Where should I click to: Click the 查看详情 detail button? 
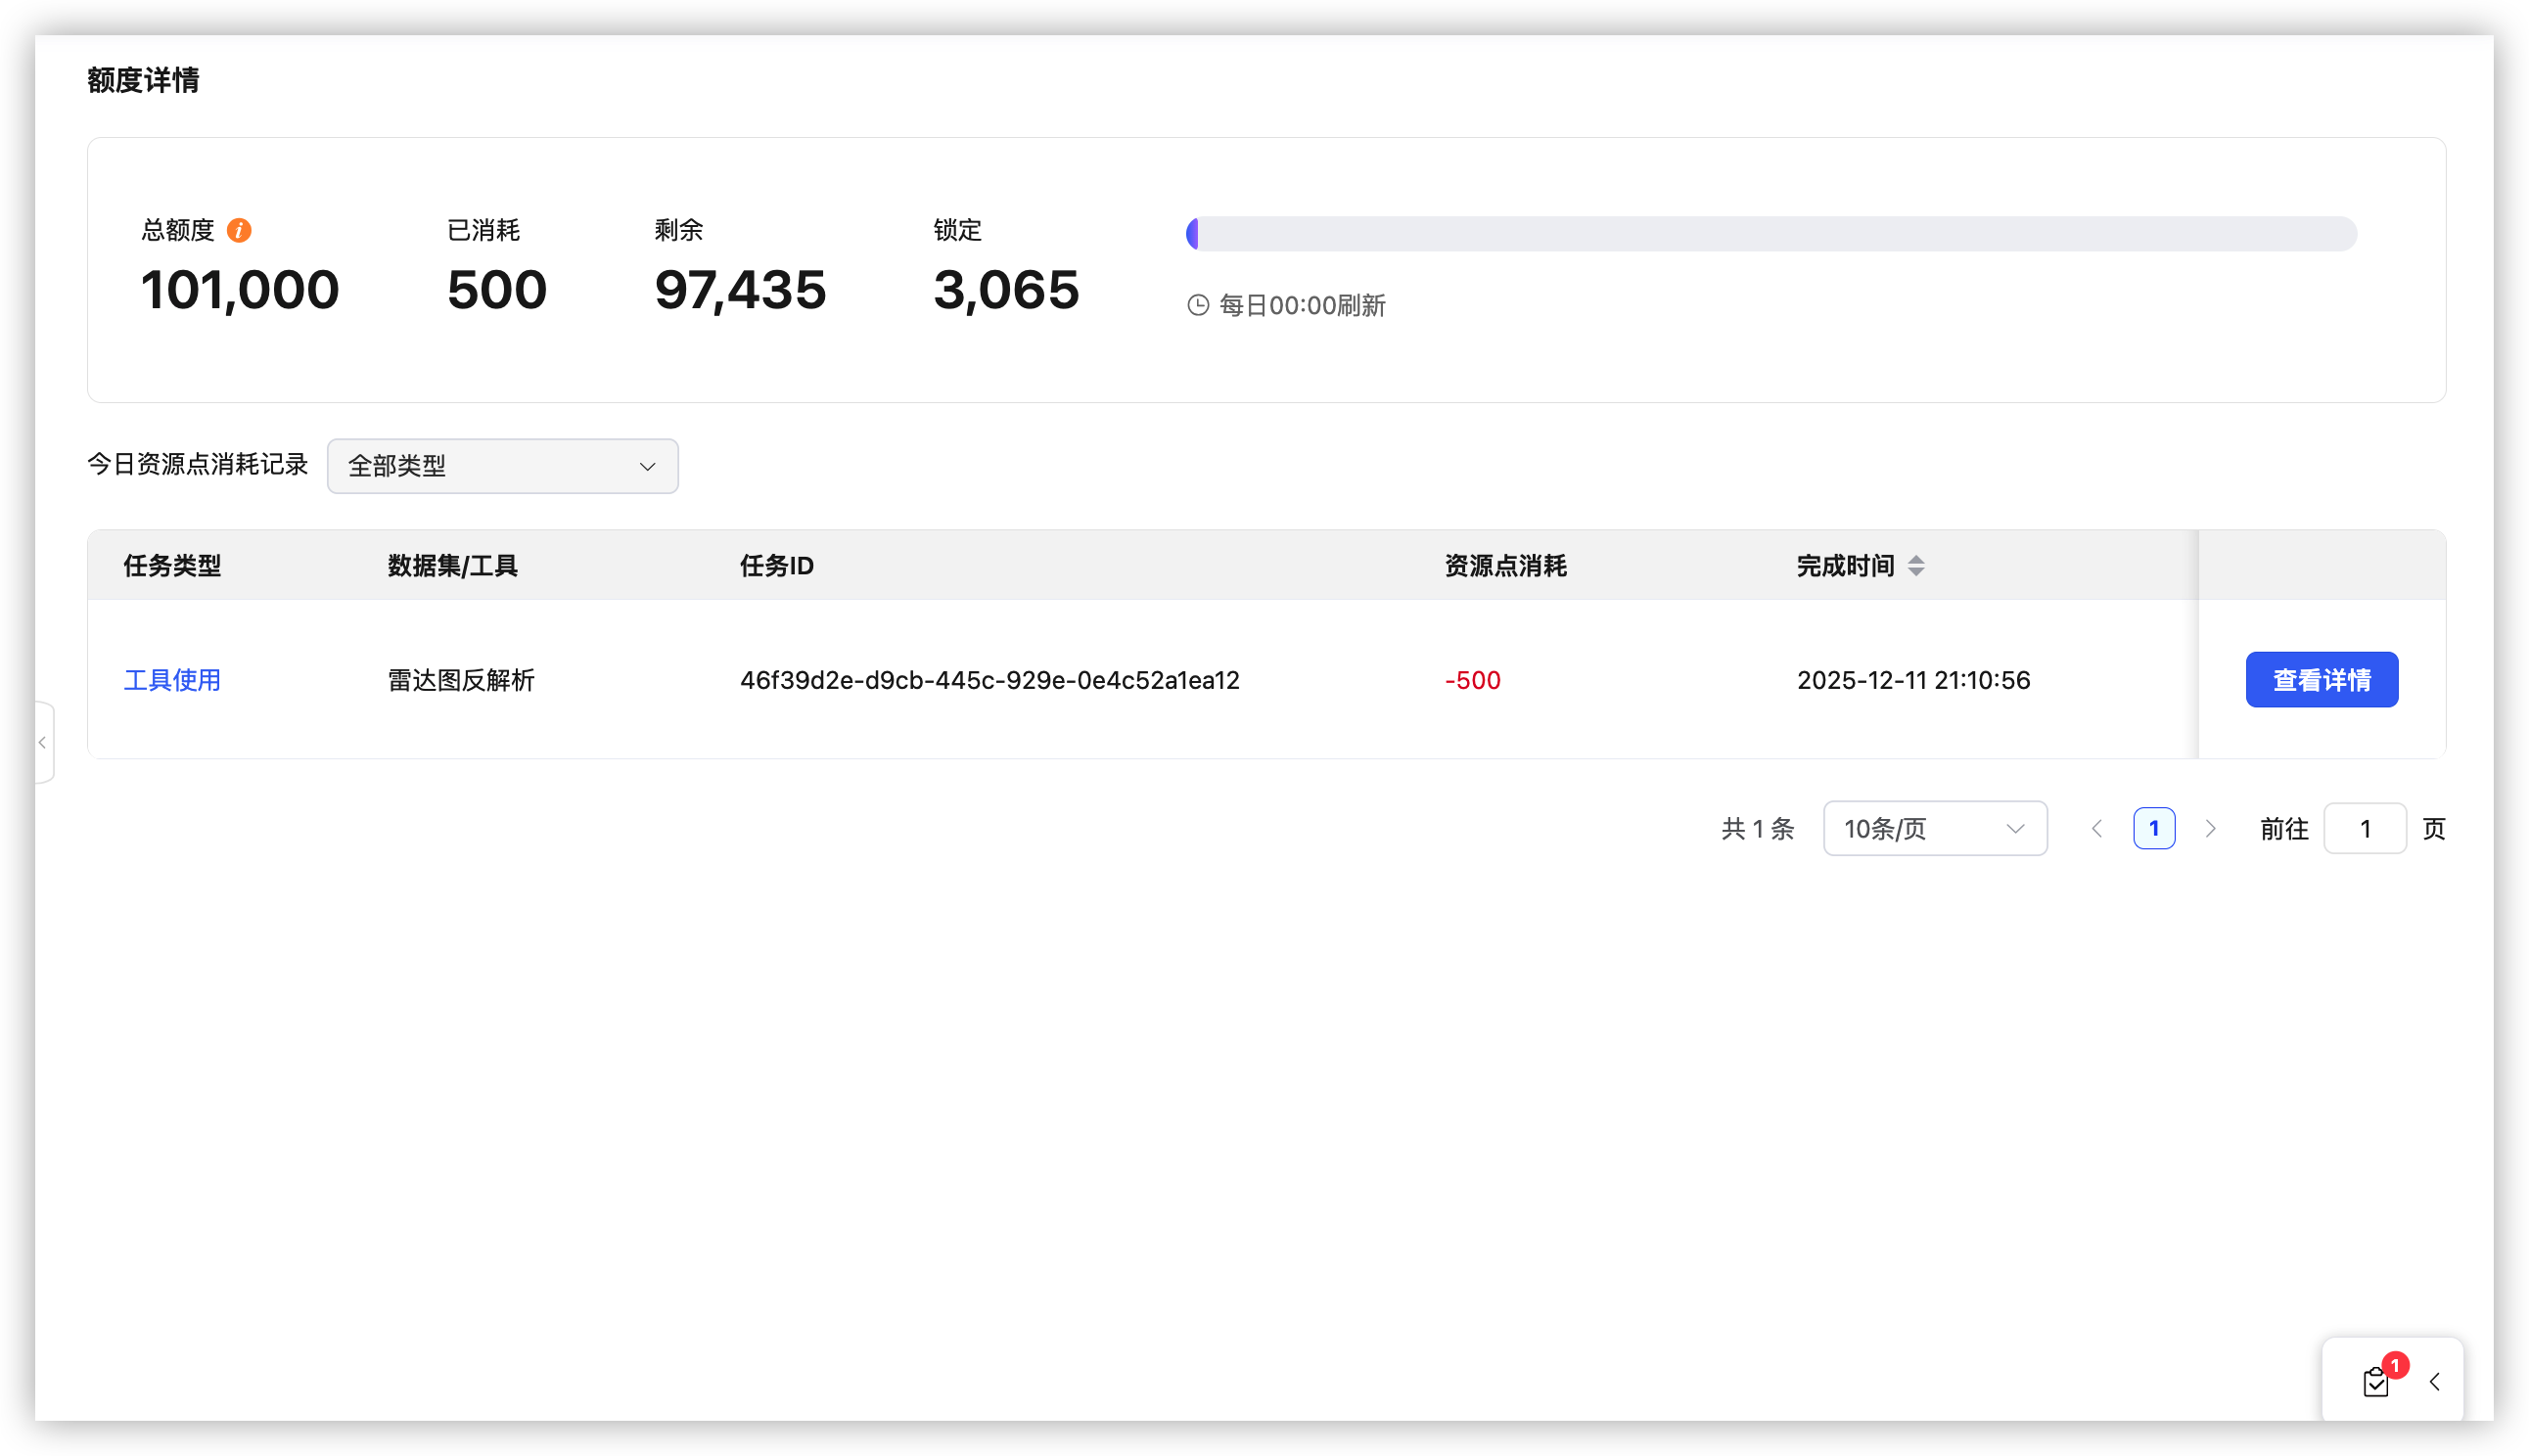click(x=2321, y=679)
